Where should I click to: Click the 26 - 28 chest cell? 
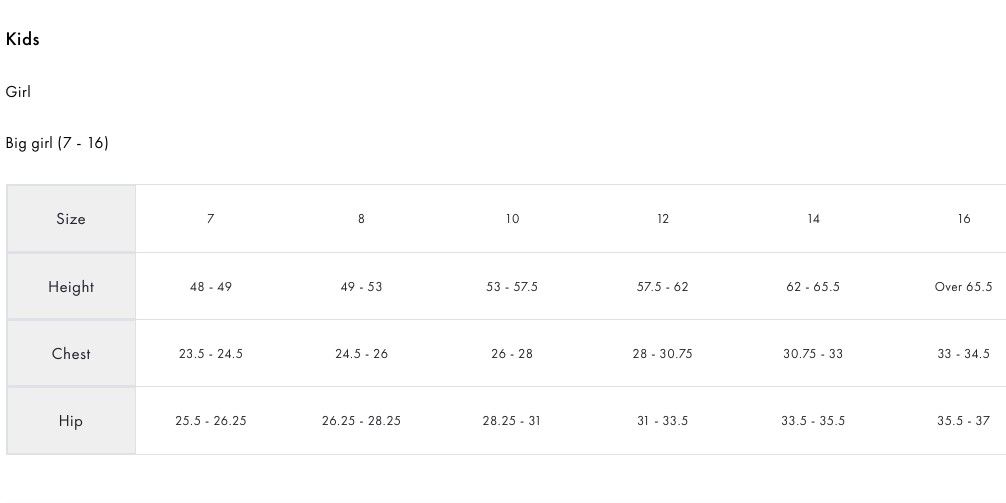512,354
